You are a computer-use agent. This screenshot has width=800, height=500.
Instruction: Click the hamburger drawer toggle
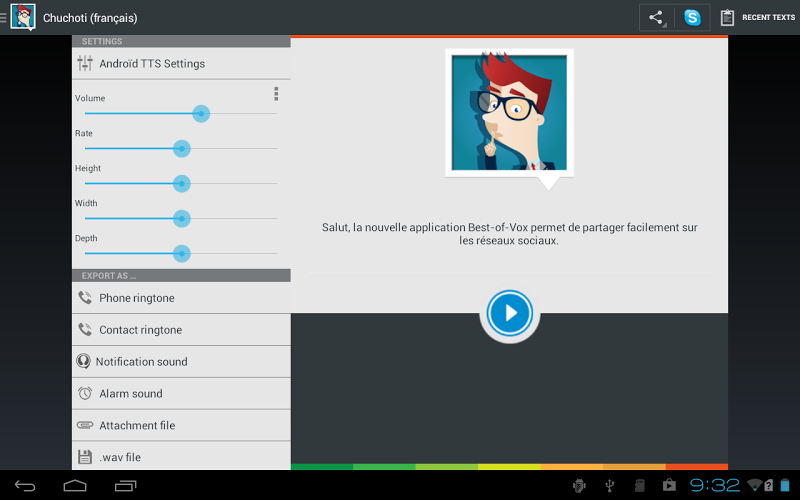point(3,18)
